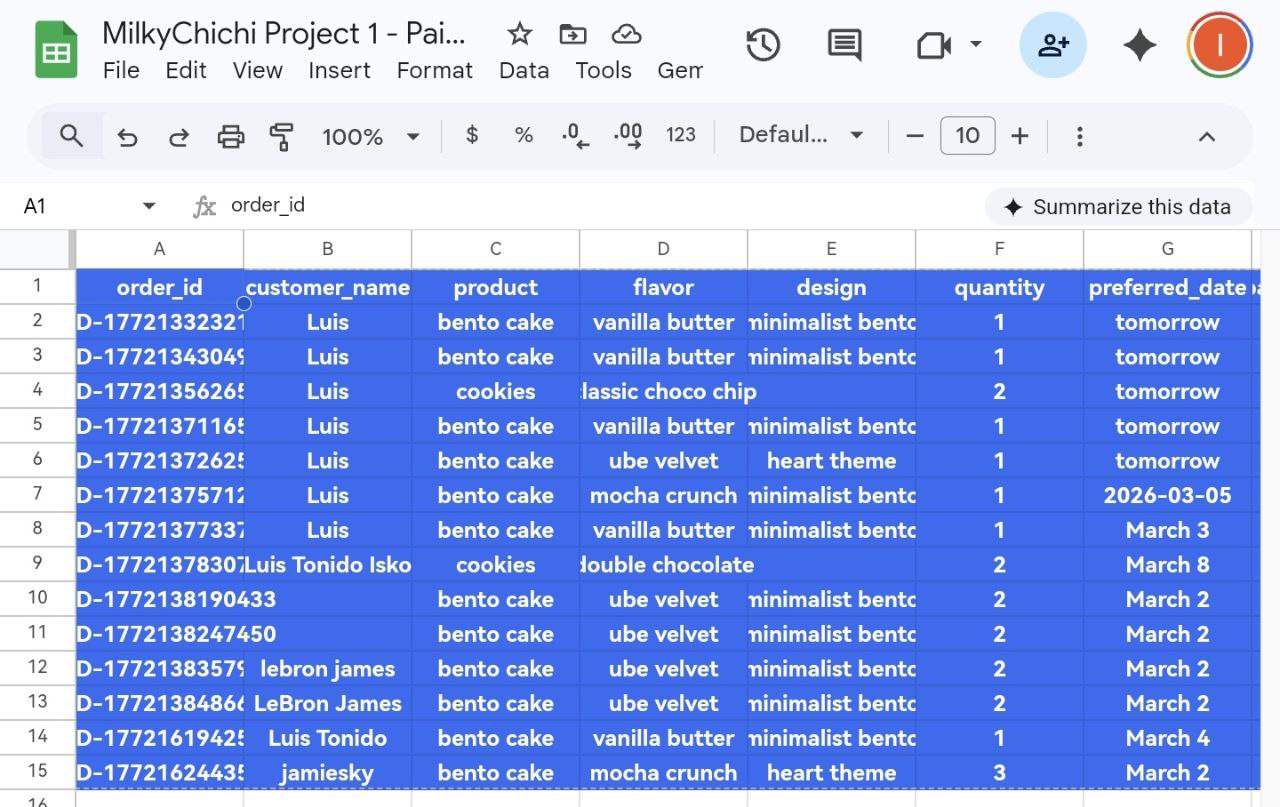Open the Format menu
This screenshot has width=1280, height=807.
(434, 71)
